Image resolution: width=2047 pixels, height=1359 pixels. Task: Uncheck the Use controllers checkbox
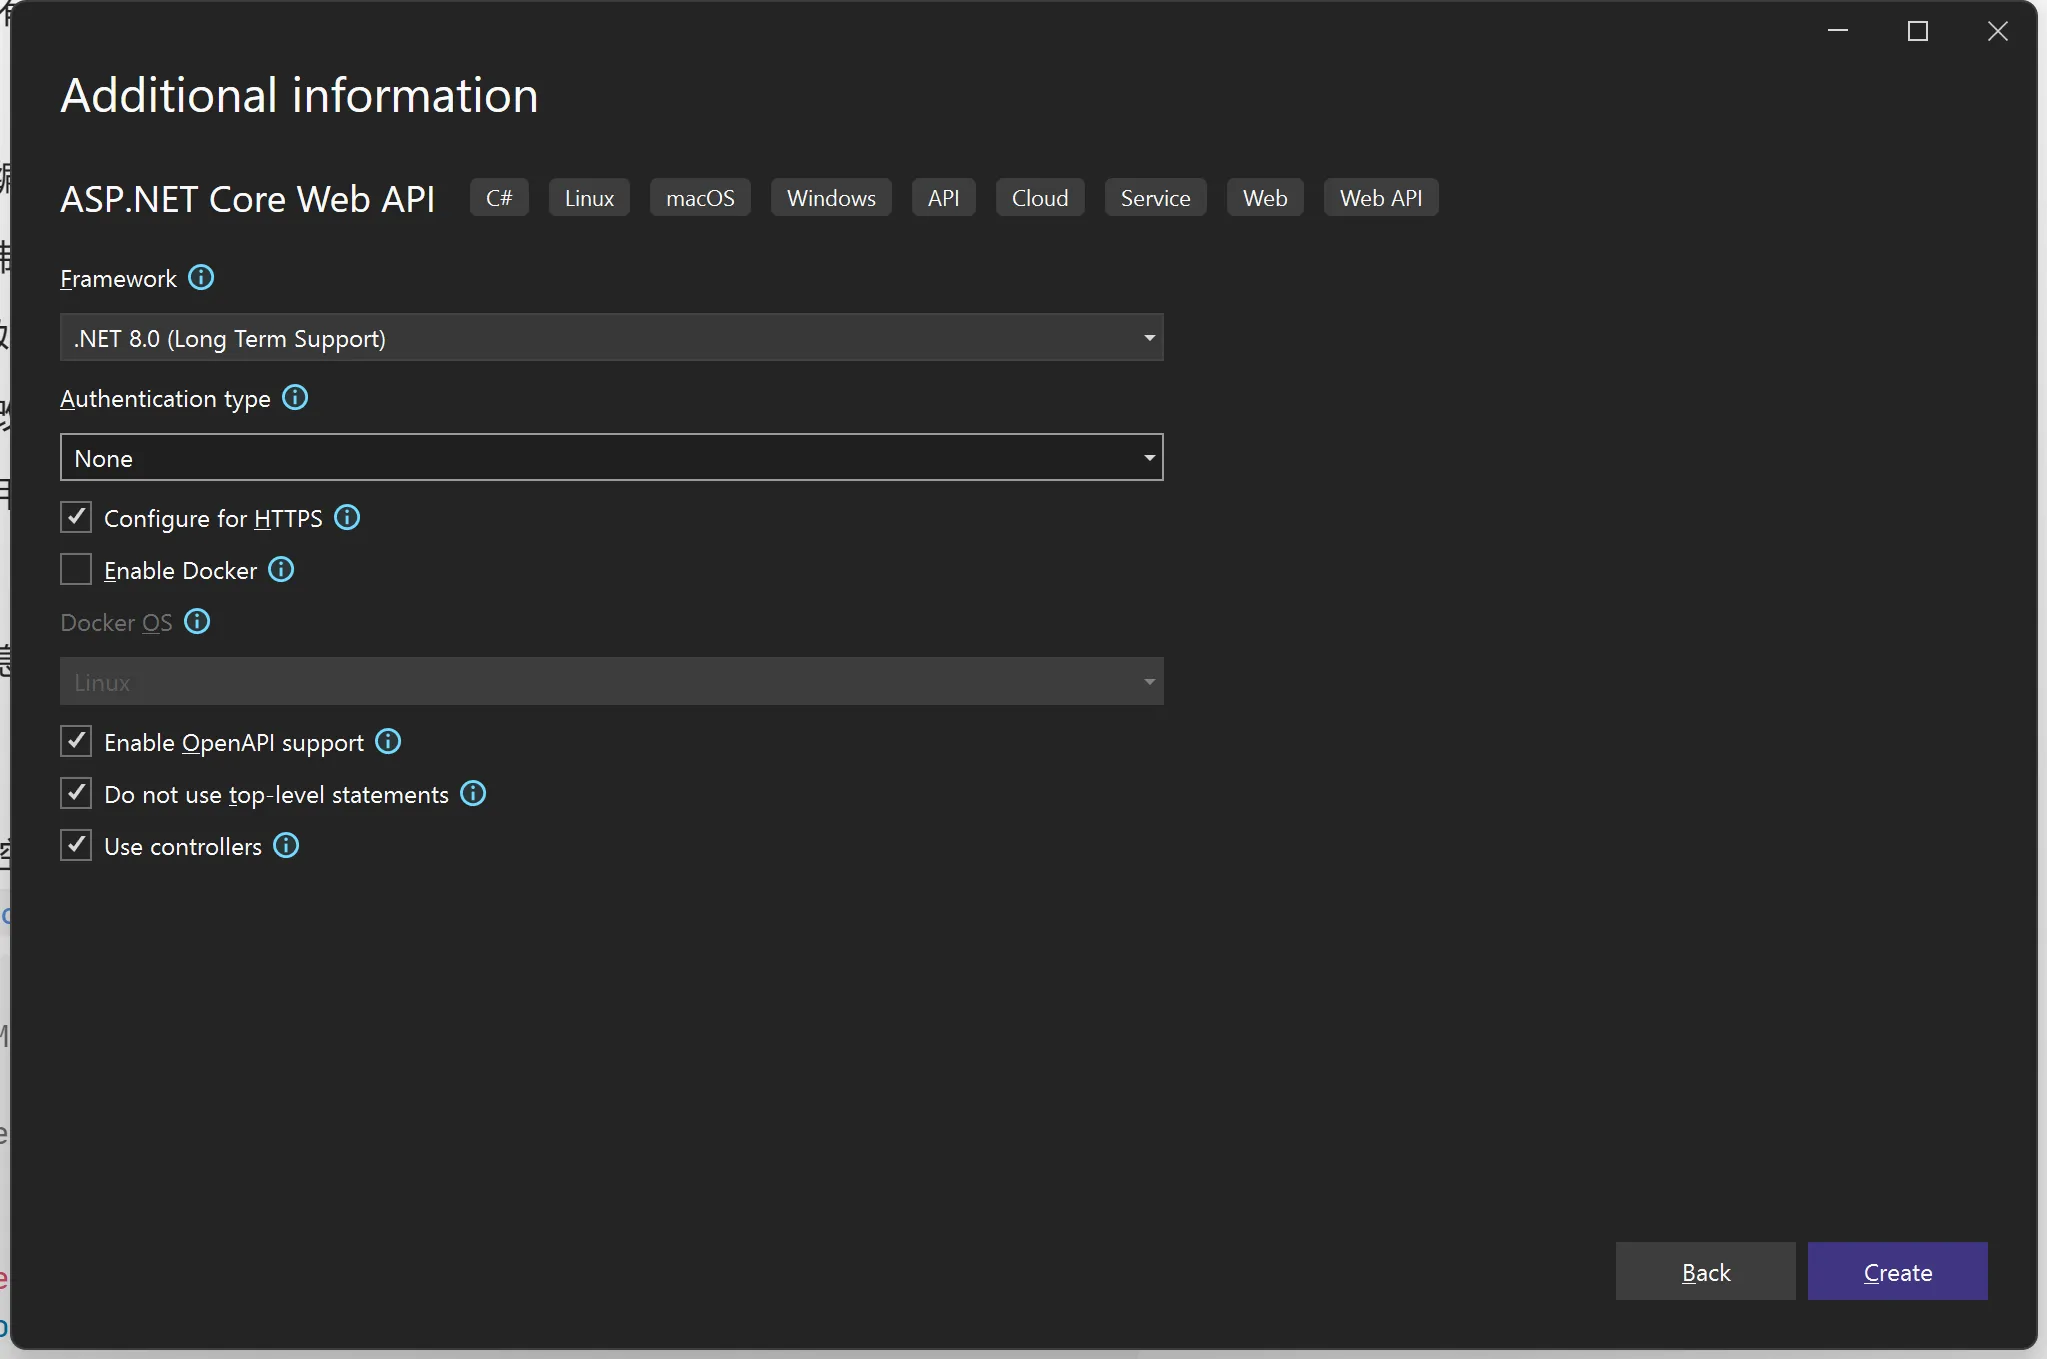[x=76, y=845]
